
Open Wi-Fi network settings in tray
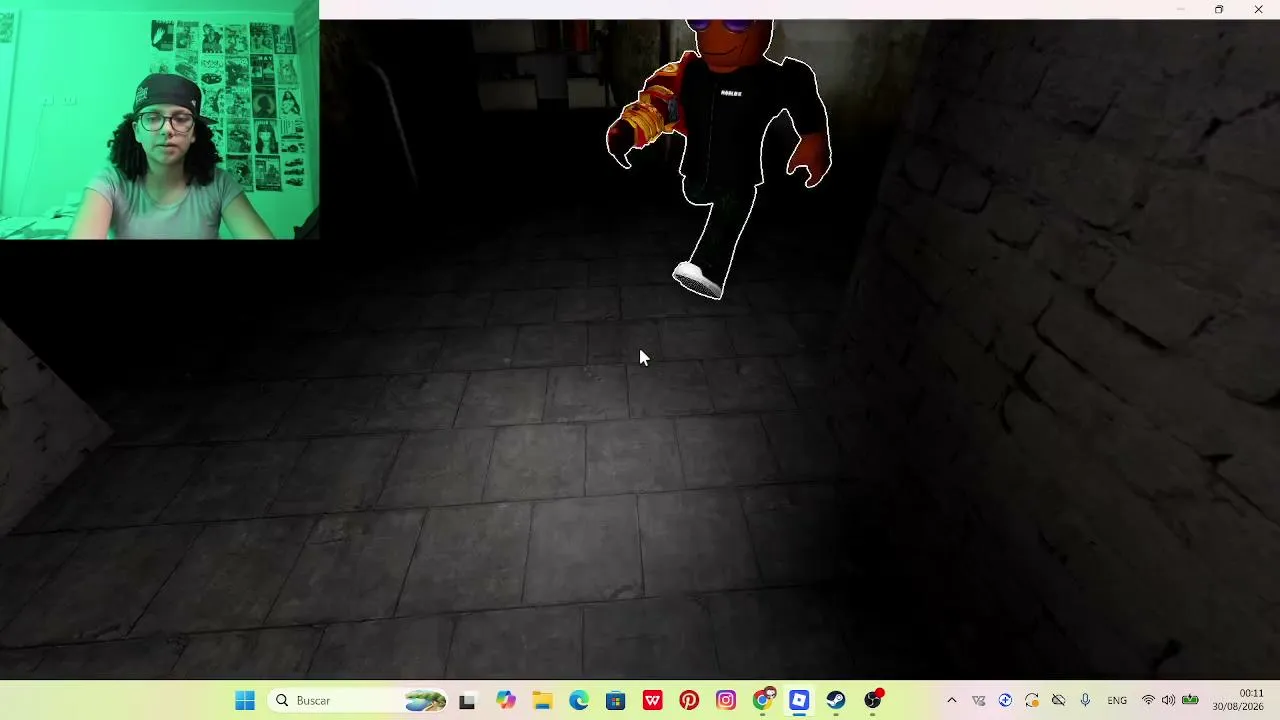1148,701
